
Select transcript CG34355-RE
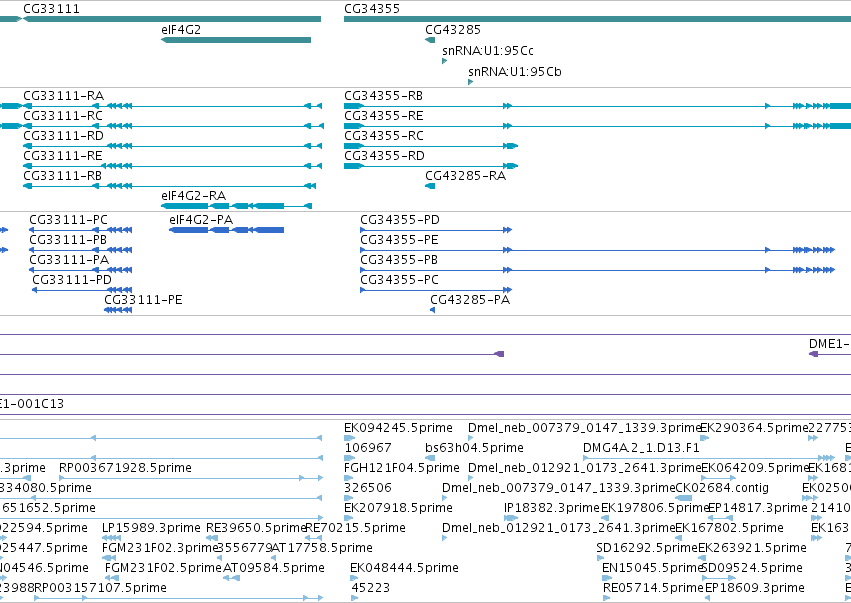(384, 116)
